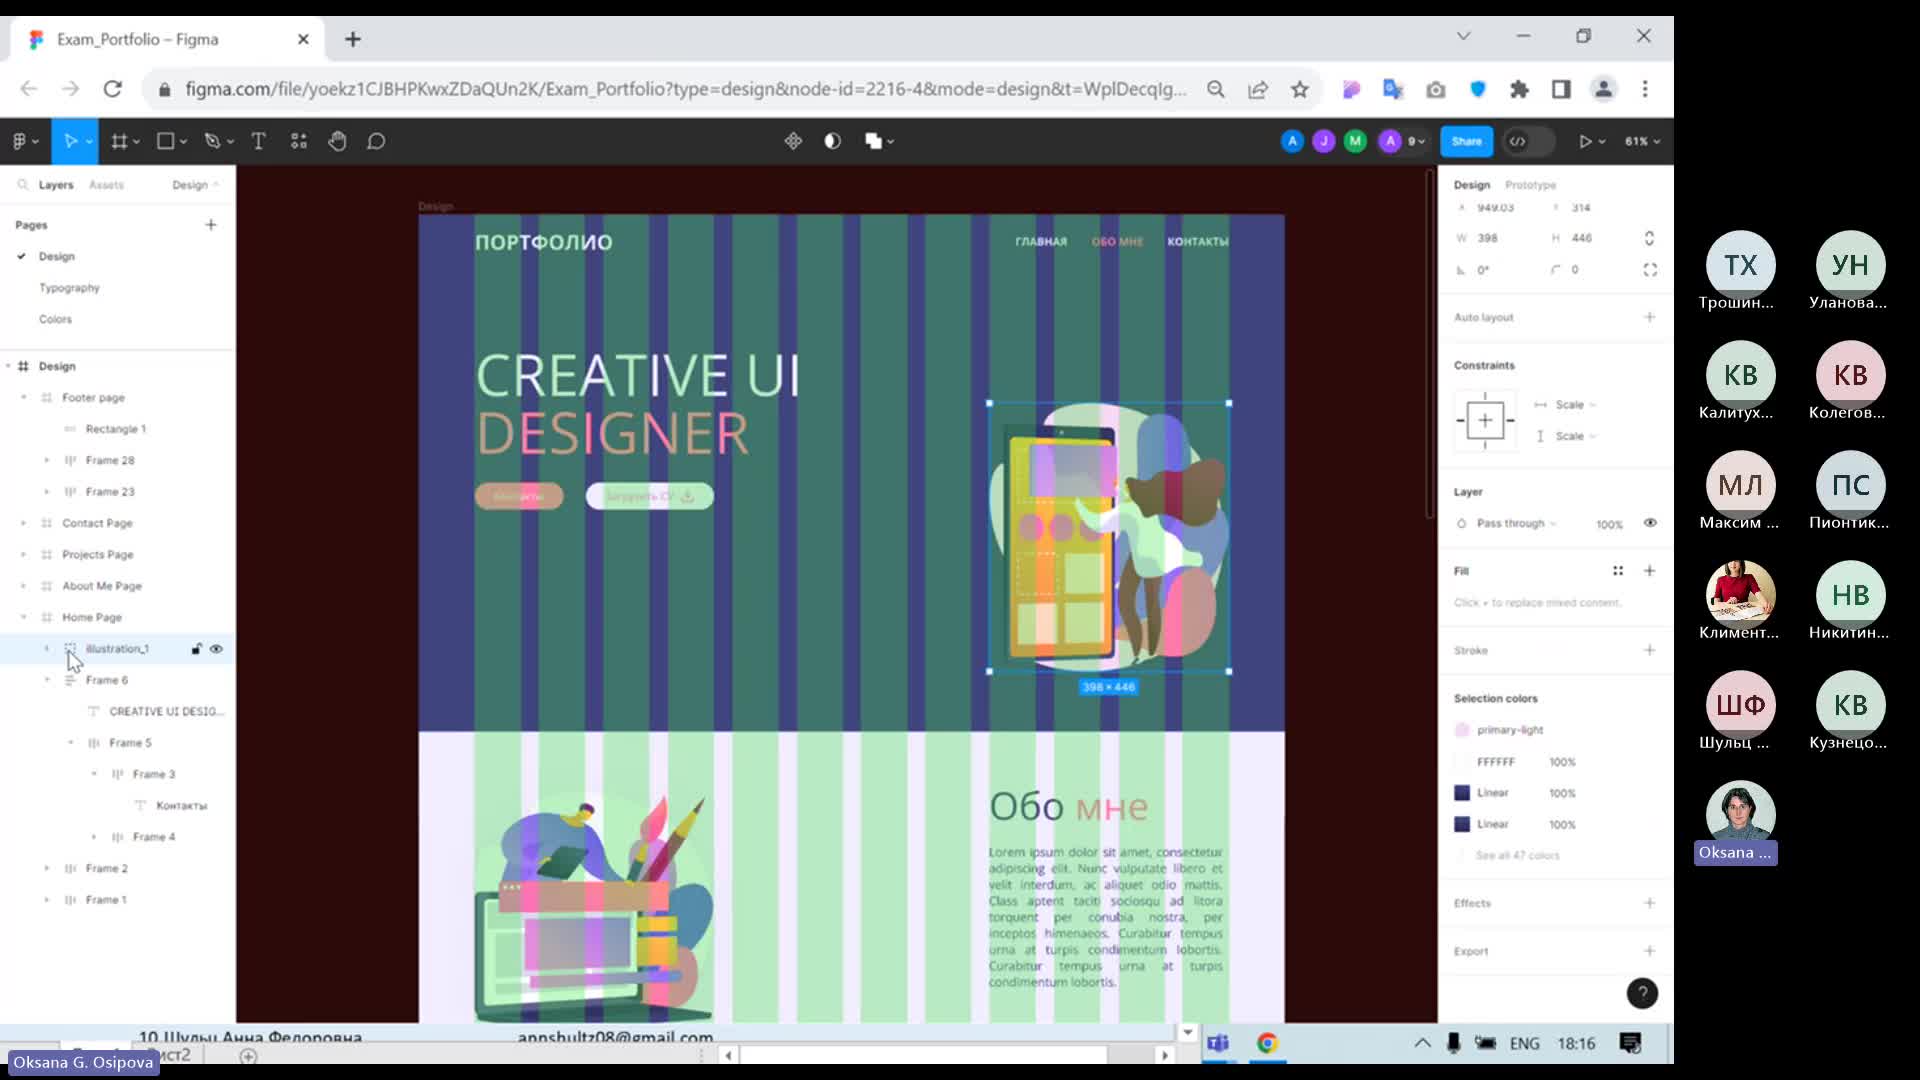Search layers with the magnifier icon
This screenshot has width=1920, height=1080.
coord(23,185)
